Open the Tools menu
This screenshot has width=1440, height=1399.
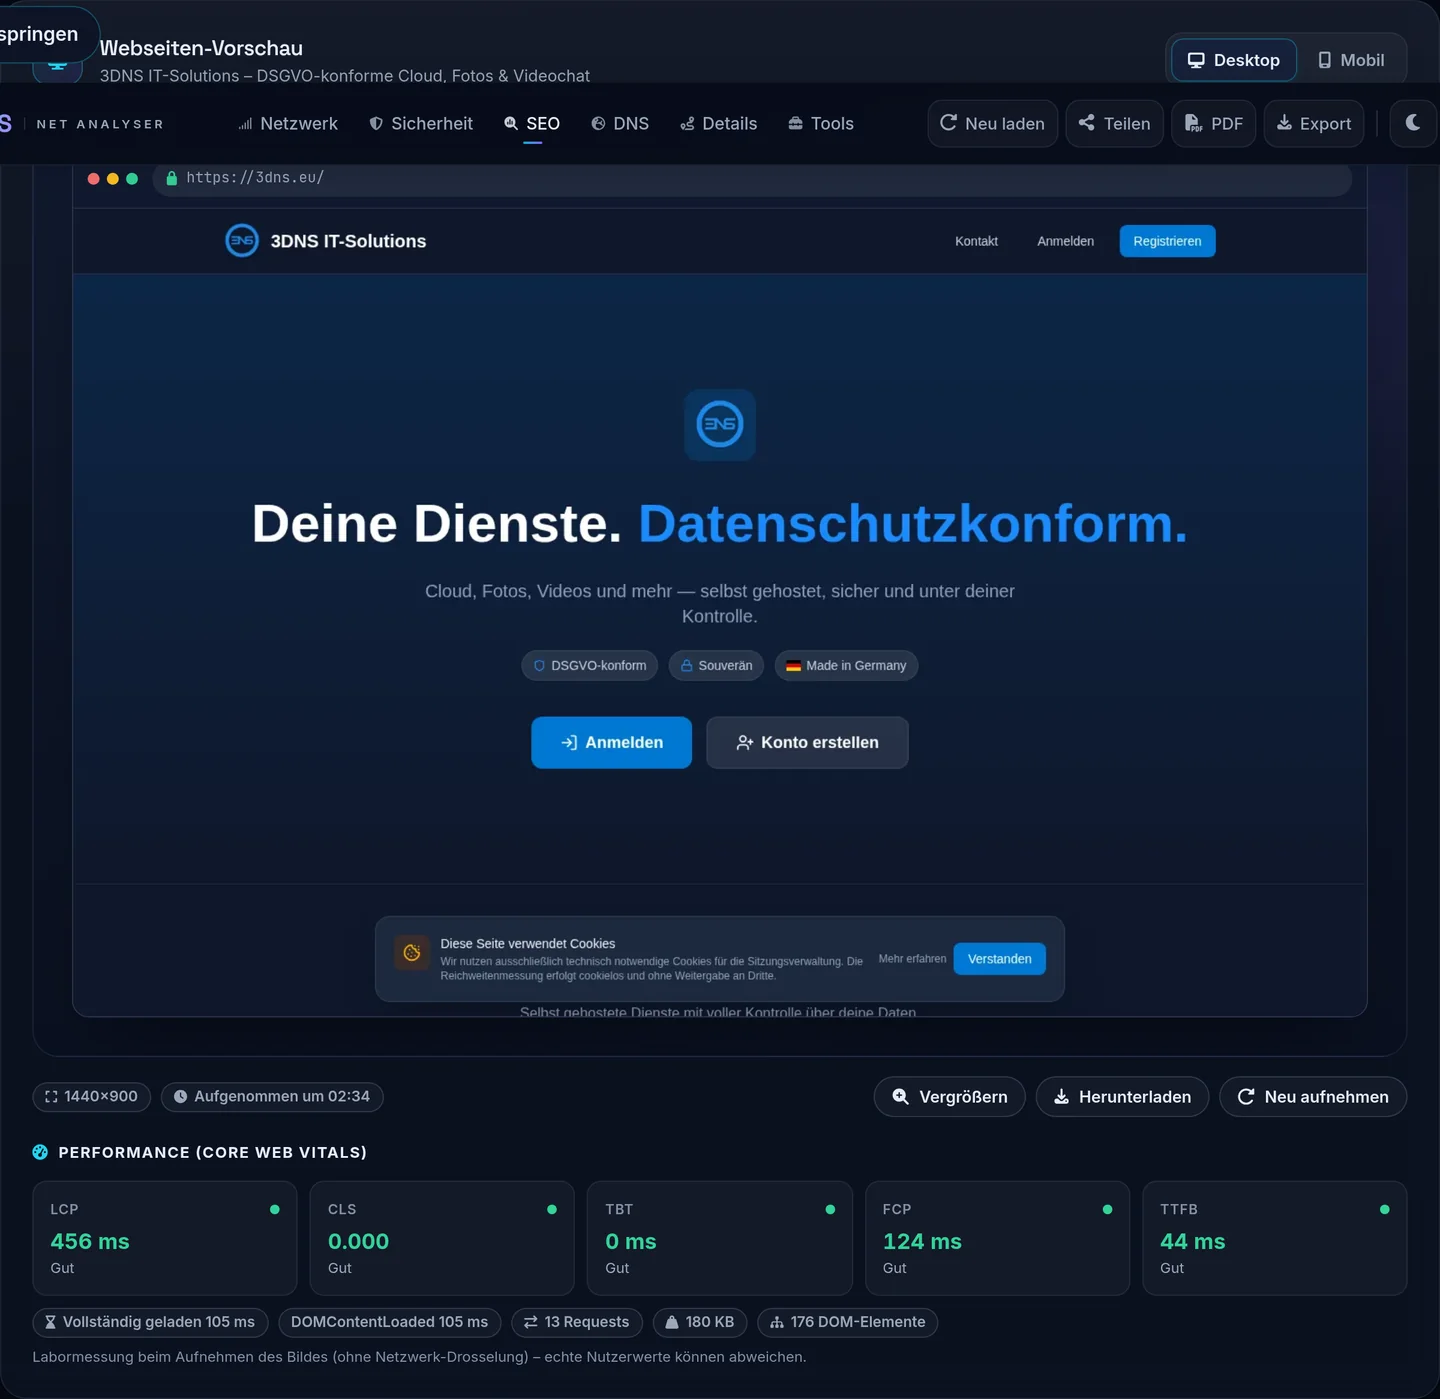coord(821,124)
